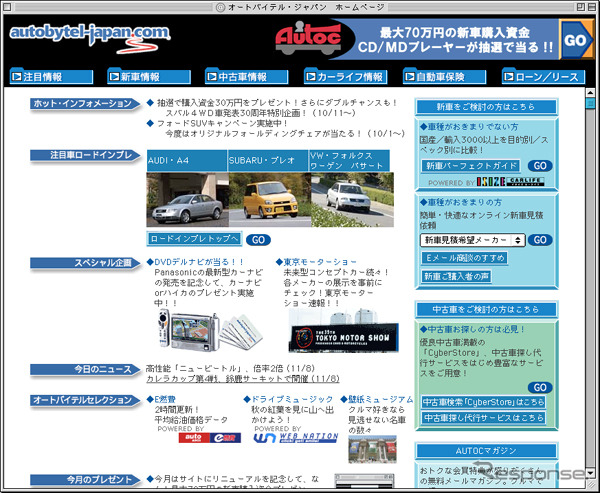Image resolution: width=600 pixels, height=493 pixels.
Task: Open the カレラカップ第4戦 news link
Action: pyautogui.click(x=243, y=379)
